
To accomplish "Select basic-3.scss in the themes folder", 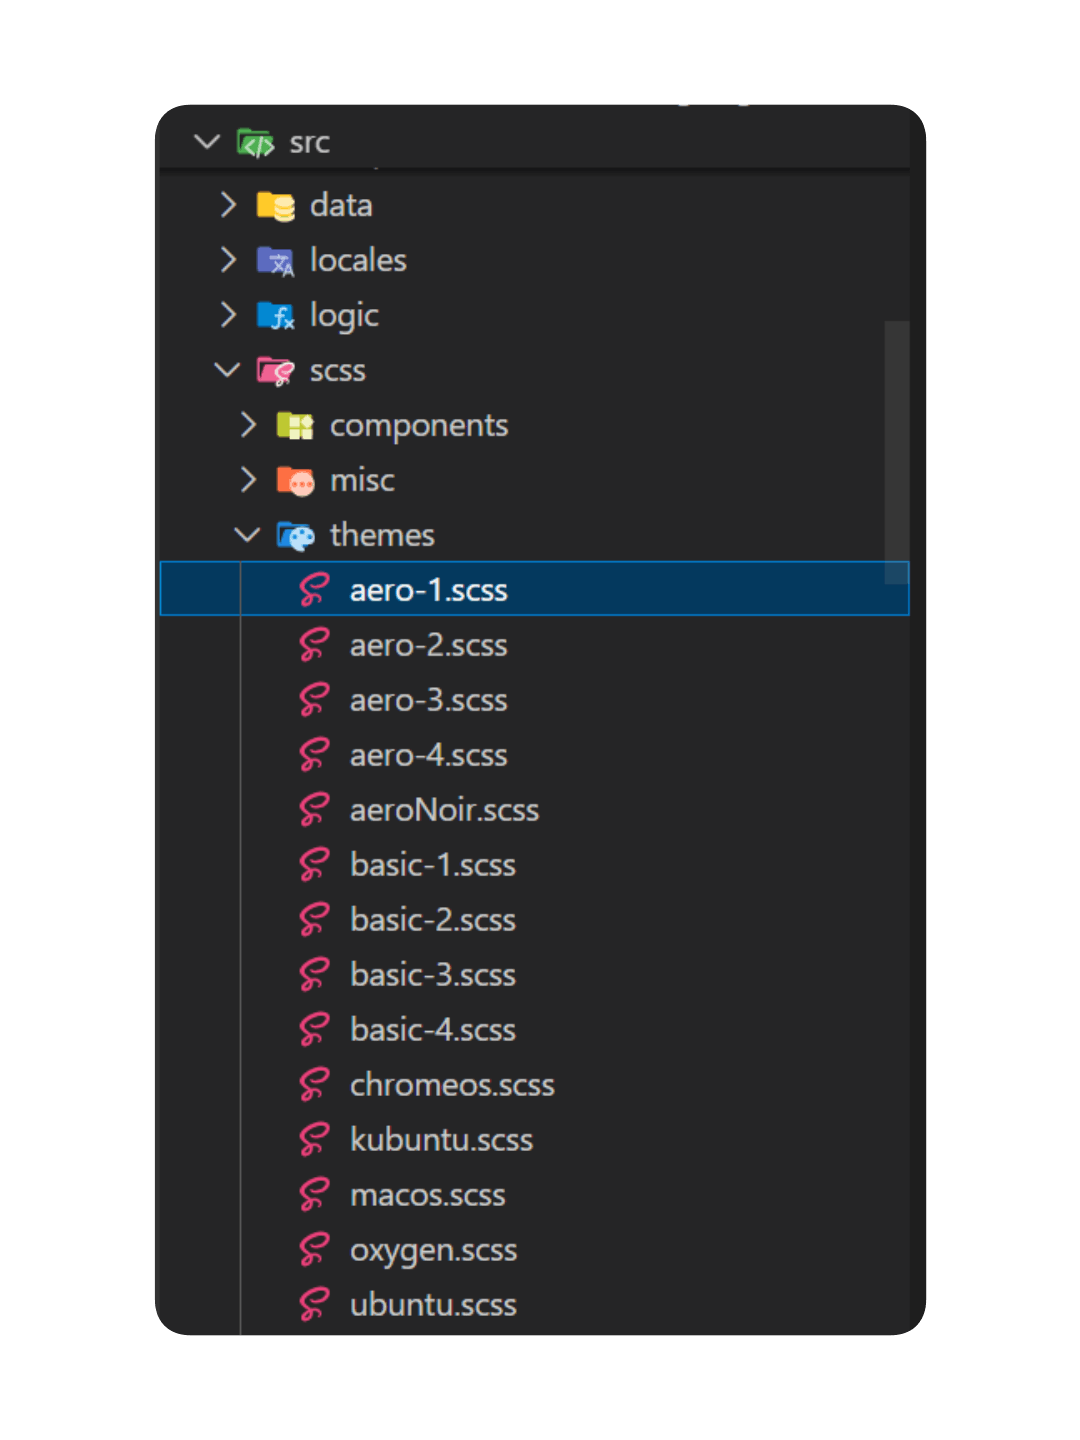I will click(433, 974).
